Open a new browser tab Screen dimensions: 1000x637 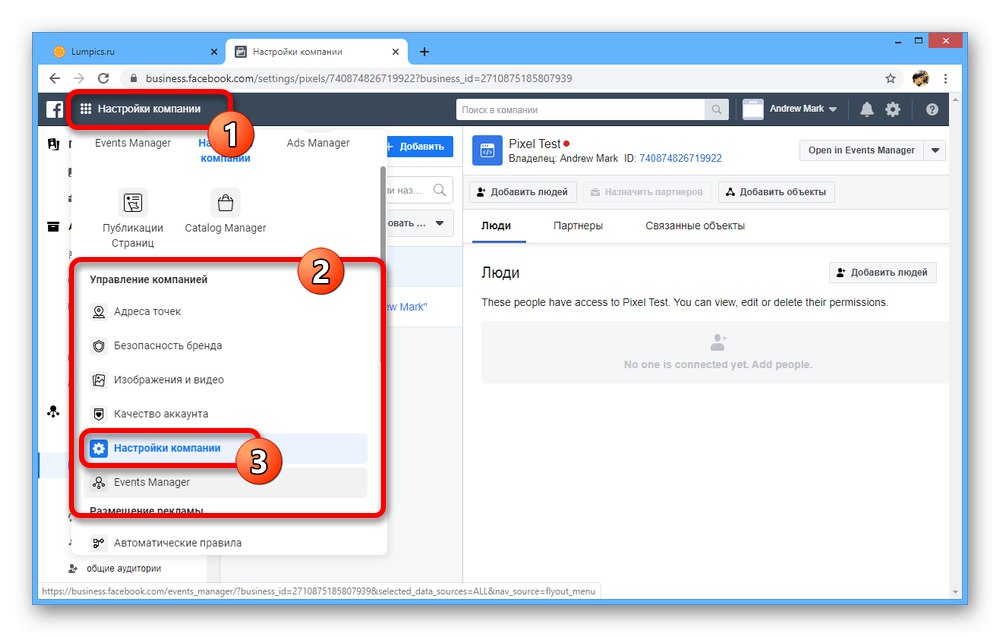tap(424, 52)
